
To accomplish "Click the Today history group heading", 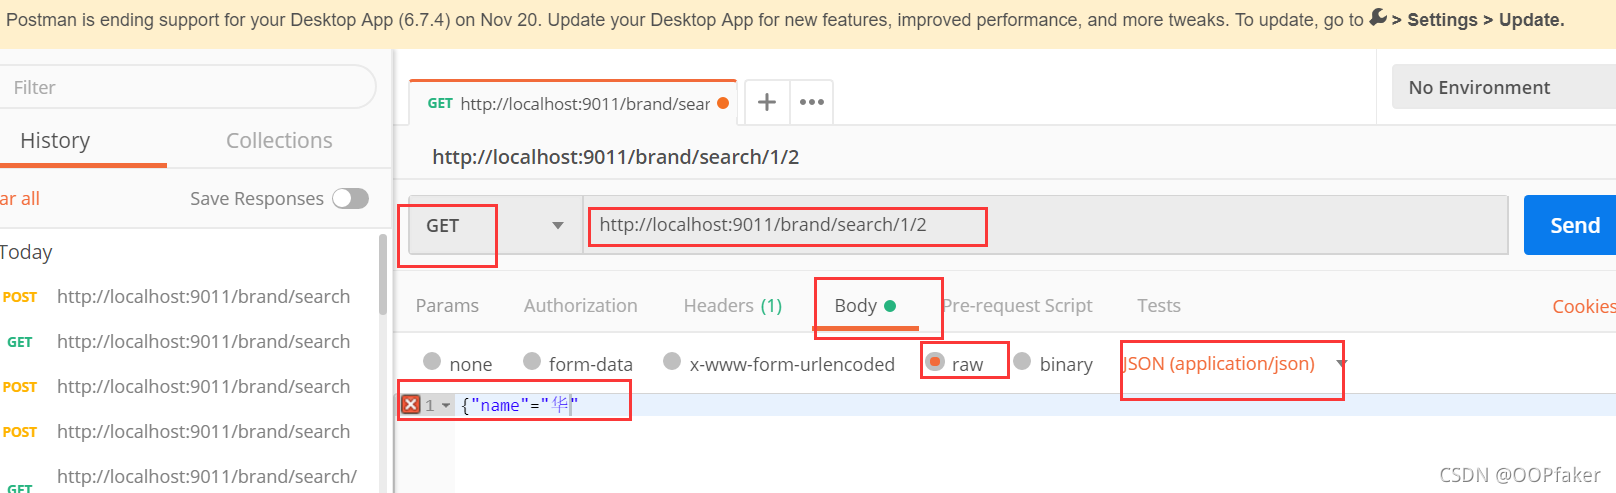I will click(x=26, y=252).
